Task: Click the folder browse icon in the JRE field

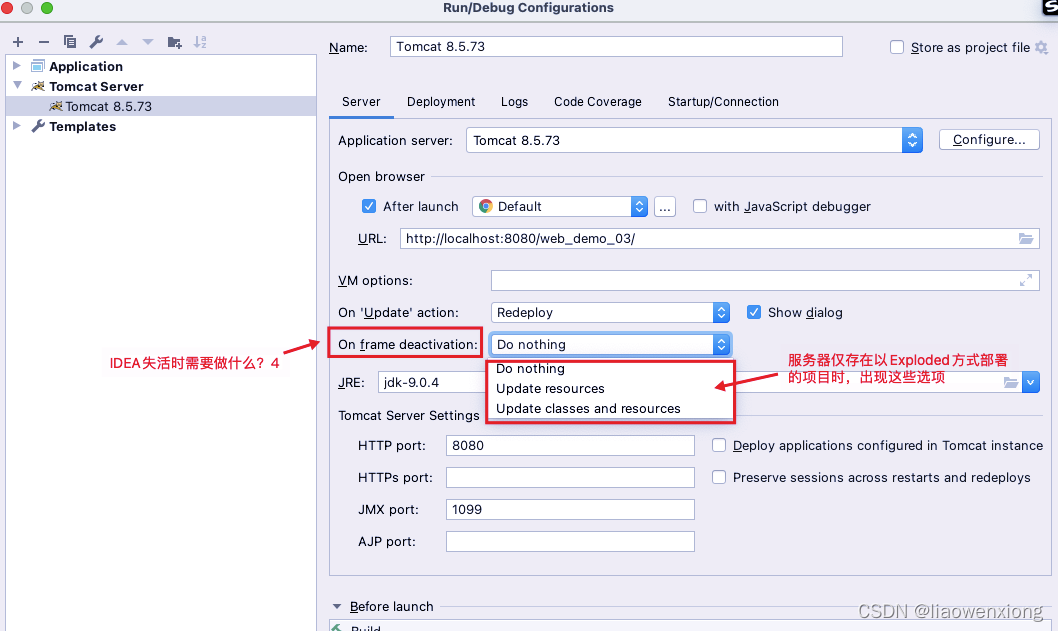Action: tap(1010, 383)
